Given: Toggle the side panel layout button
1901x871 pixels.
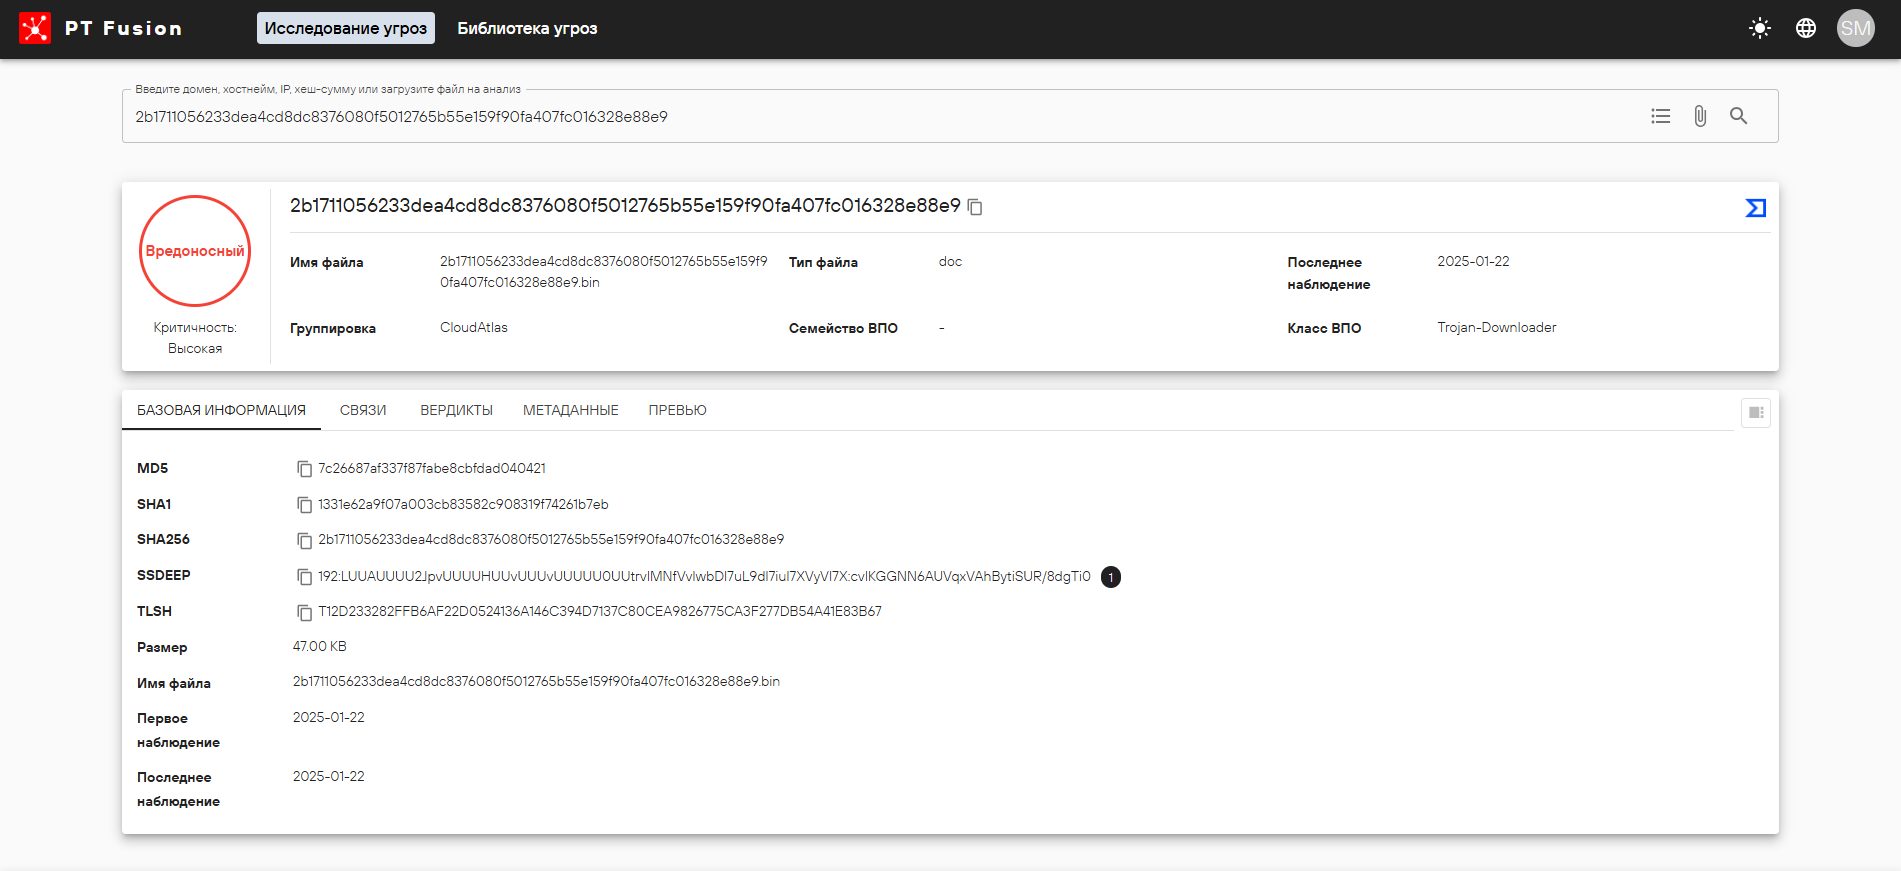Looking at the screenshot, I should pyautogui.click(x=1755, y=412).
